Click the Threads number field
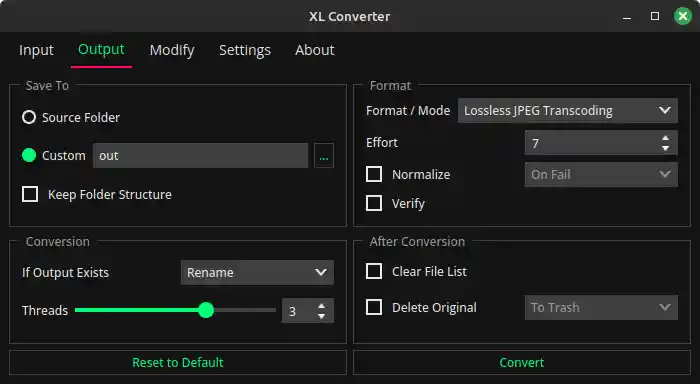 (x=308, y=310)
